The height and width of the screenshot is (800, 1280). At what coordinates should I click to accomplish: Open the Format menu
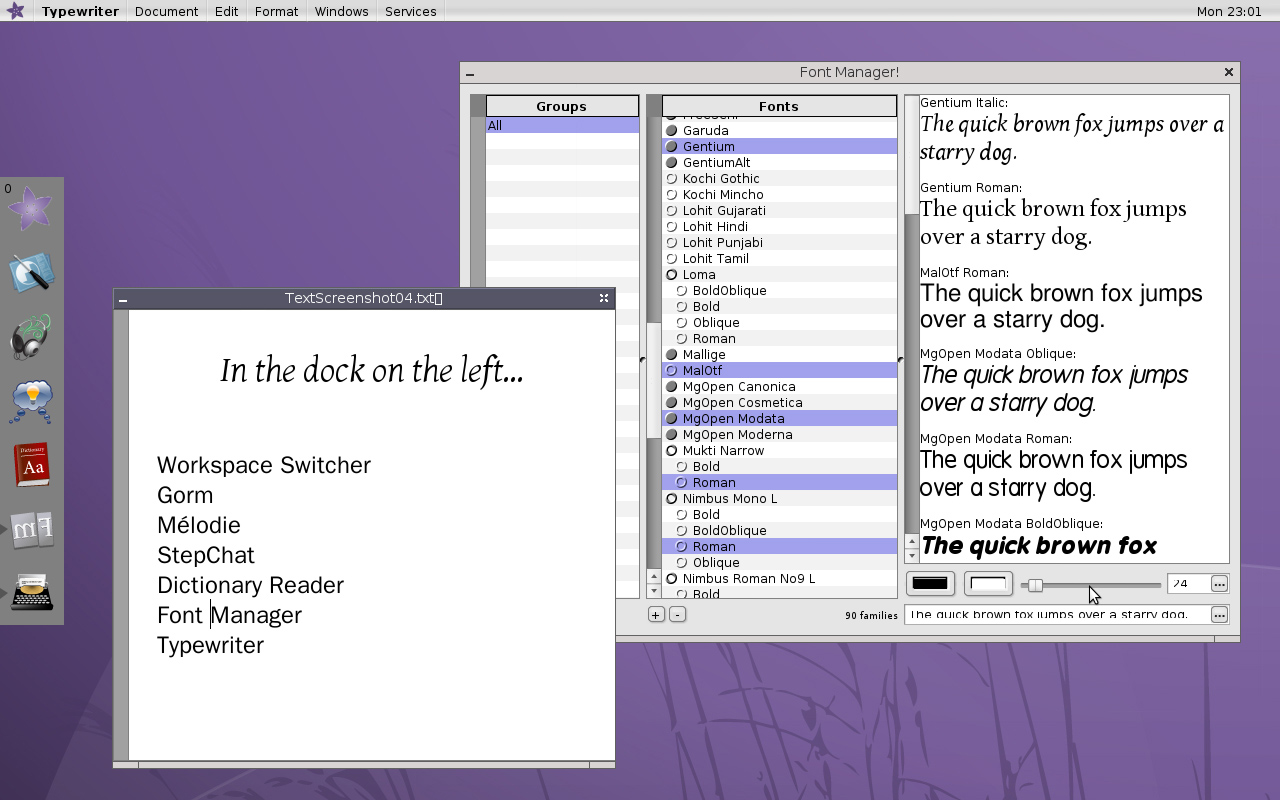pyautogui.click(x=276, y=11)
